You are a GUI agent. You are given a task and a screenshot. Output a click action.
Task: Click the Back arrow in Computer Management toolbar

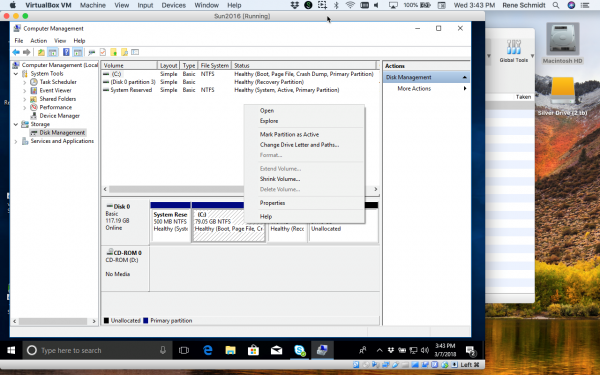tap(16, 52)
